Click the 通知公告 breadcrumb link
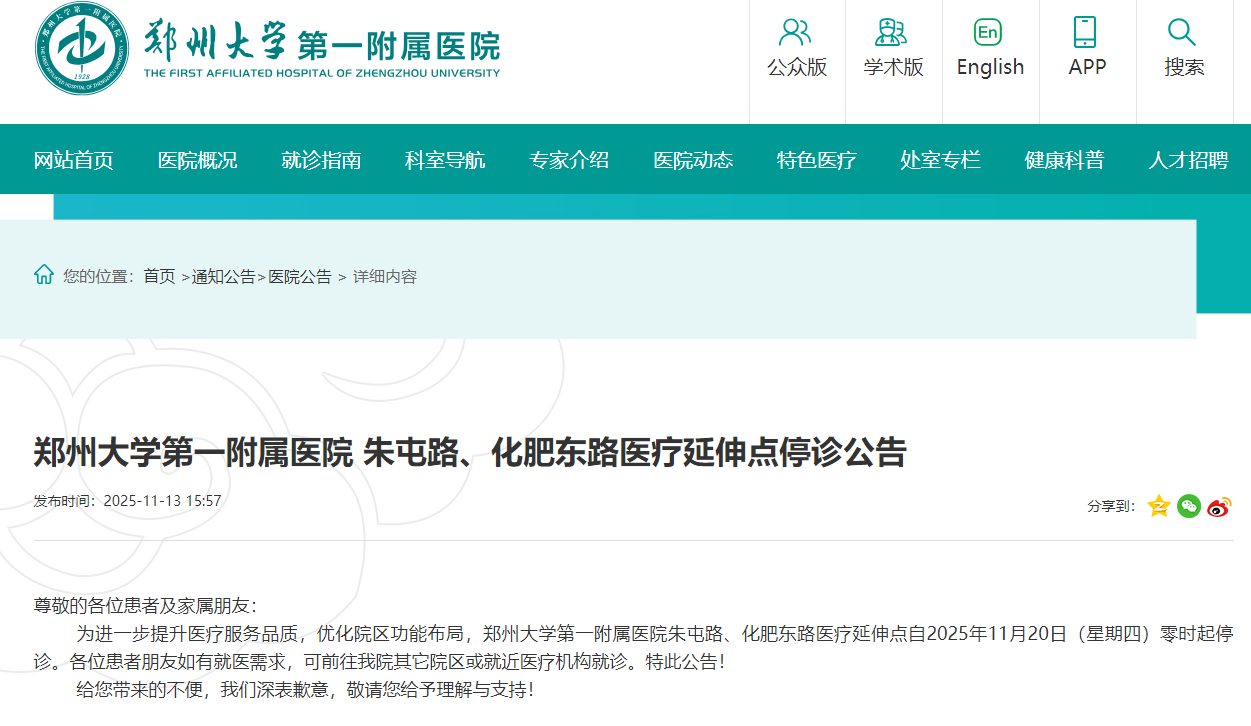 (224, 277)
